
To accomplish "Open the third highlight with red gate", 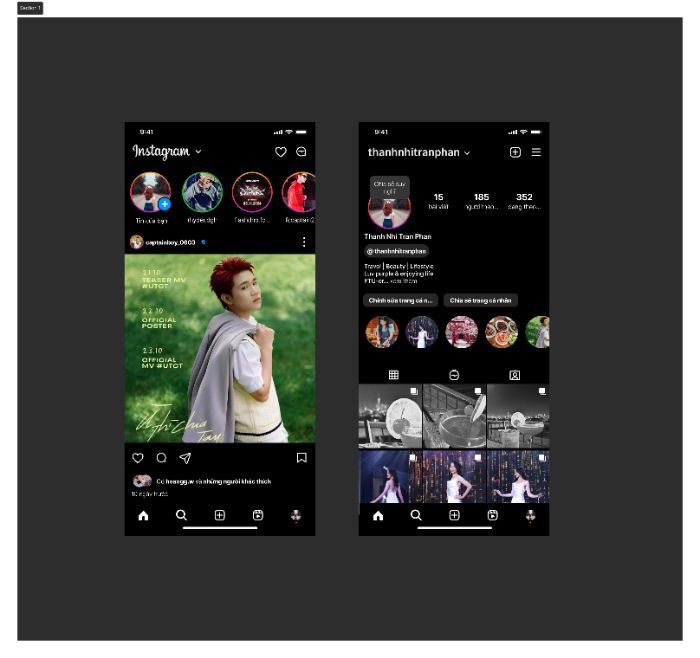I will click(462, 332).
